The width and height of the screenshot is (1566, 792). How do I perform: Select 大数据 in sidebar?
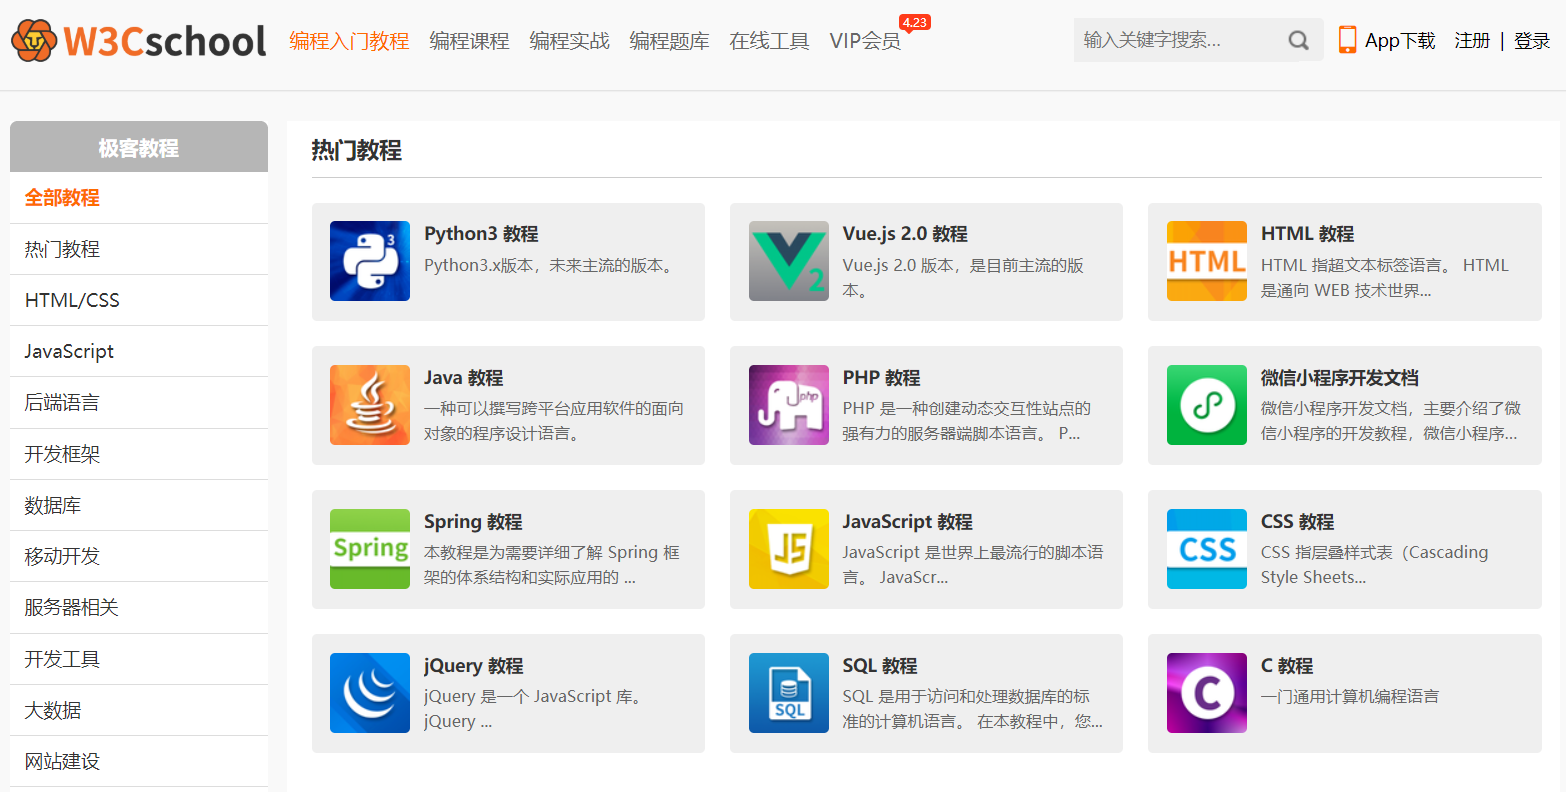click(139, 710)
